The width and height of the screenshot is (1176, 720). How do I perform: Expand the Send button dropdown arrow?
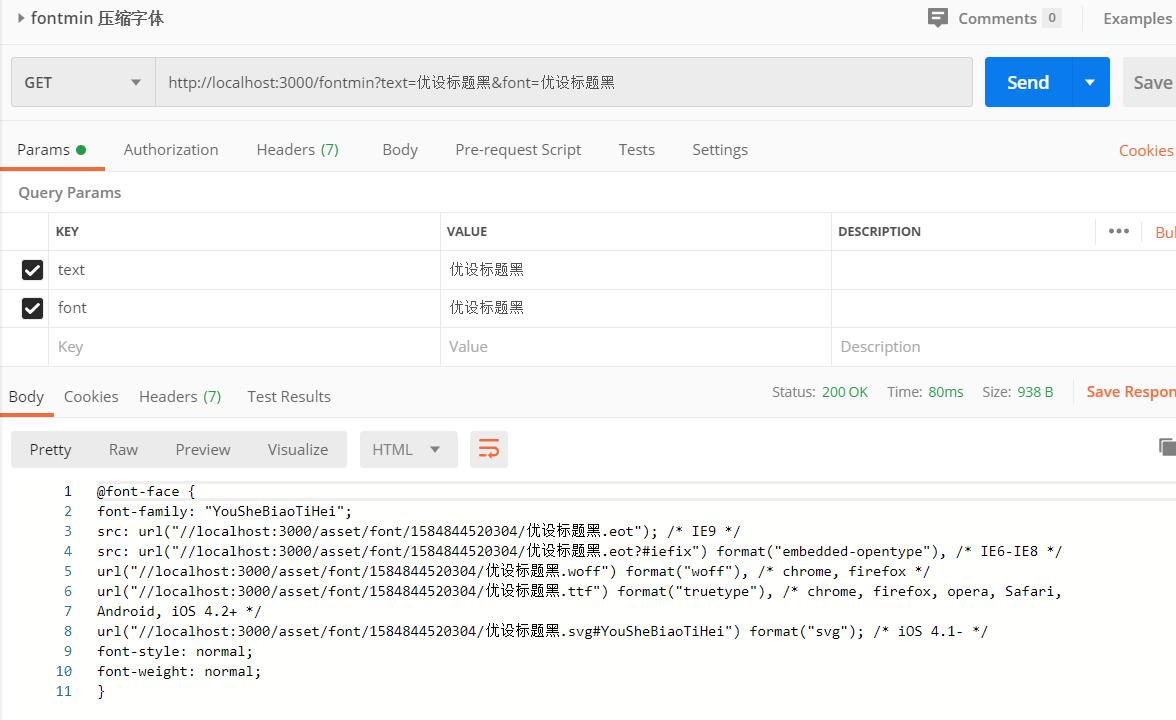coord(1090,82)
